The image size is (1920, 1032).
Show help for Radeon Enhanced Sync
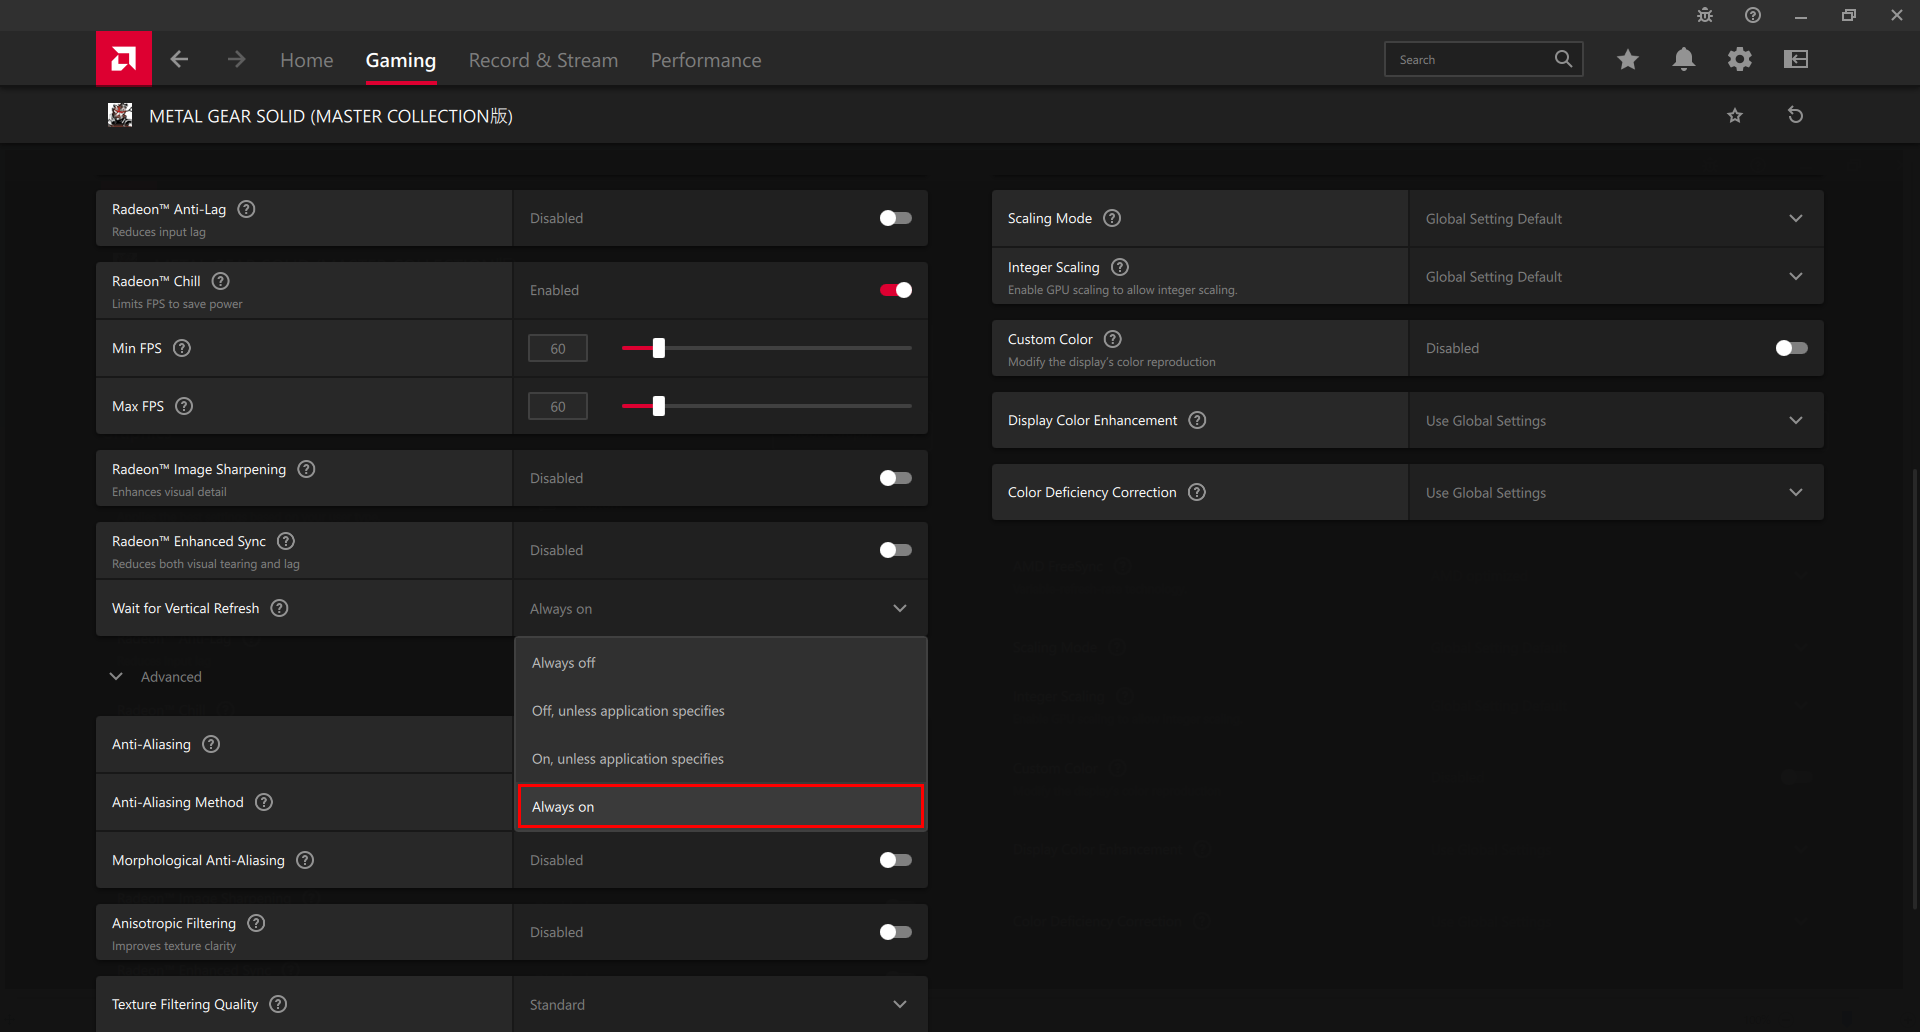pyautogui.click(x=286, y=541)
